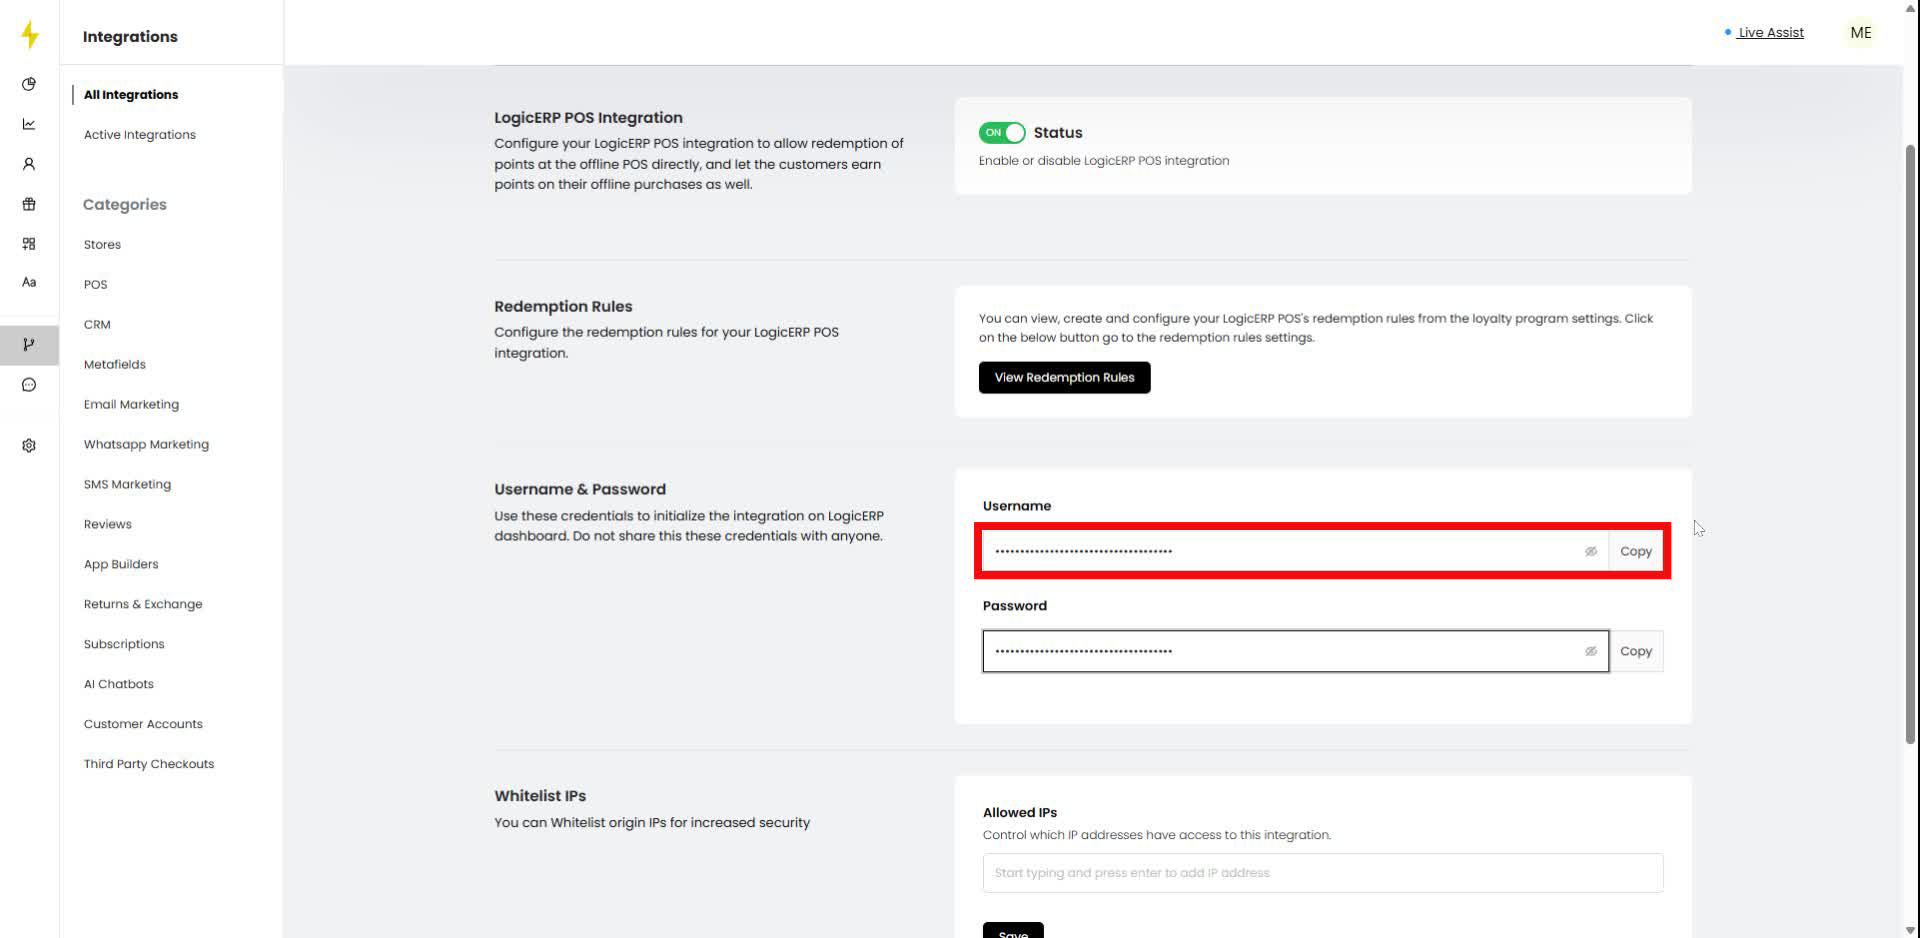
Task: Open the blocks/modules grid icon
Action: tap(29, 243)
